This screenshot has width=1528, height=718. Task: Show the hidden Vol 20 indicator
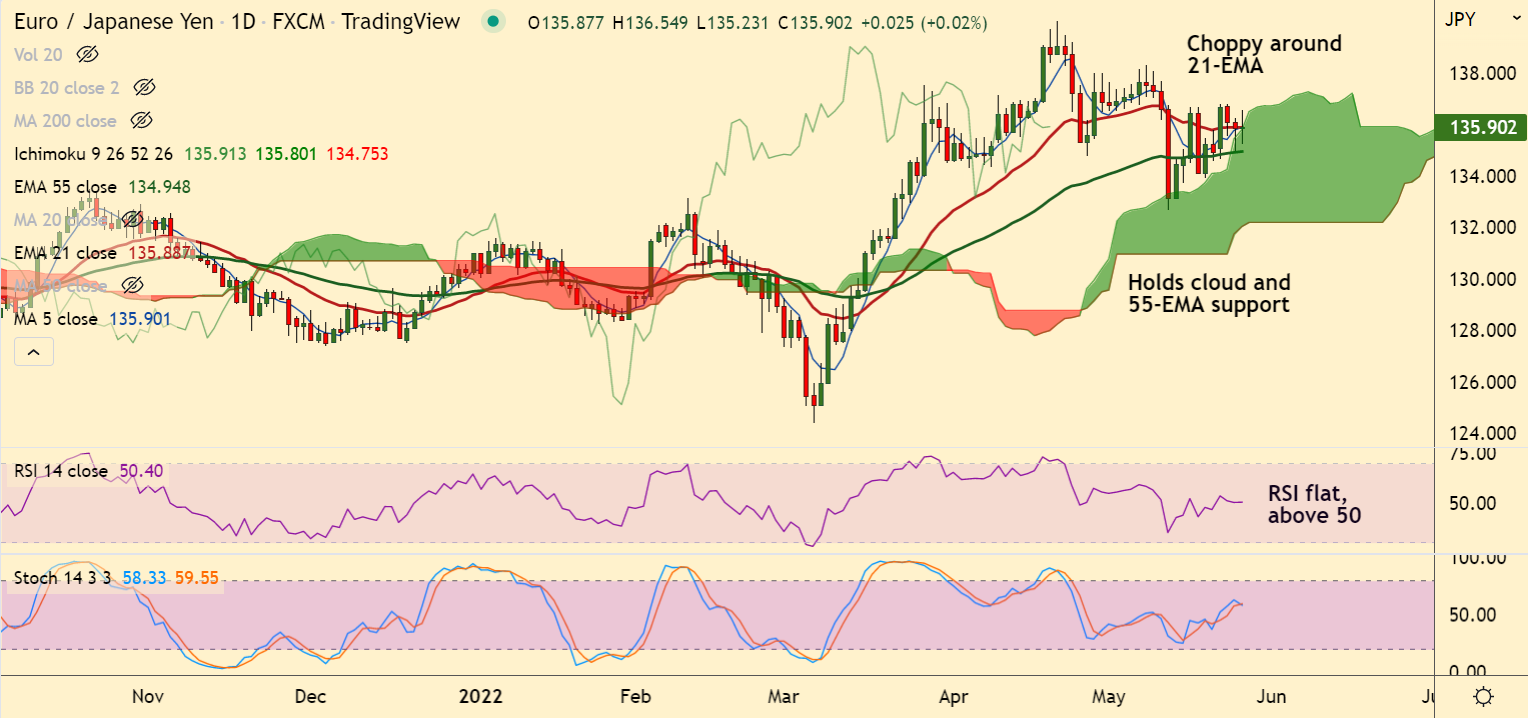point(89,54)
